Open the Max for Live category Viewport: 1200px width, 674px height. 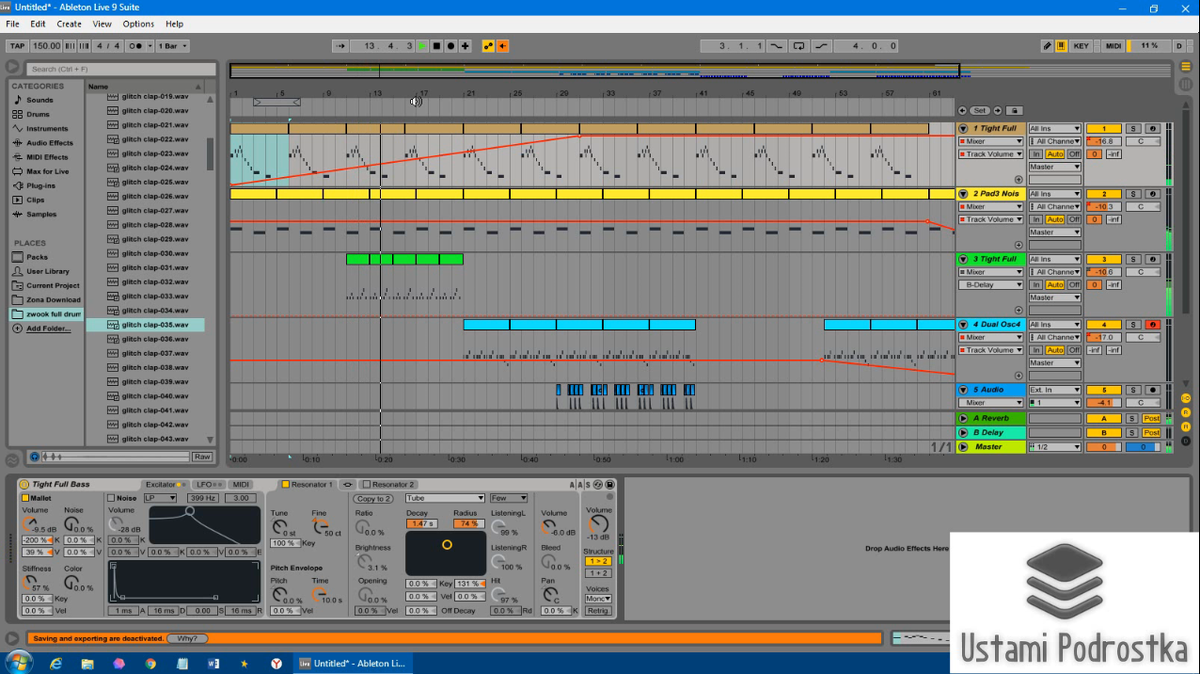pyautogui.click(x=47, y=171)
